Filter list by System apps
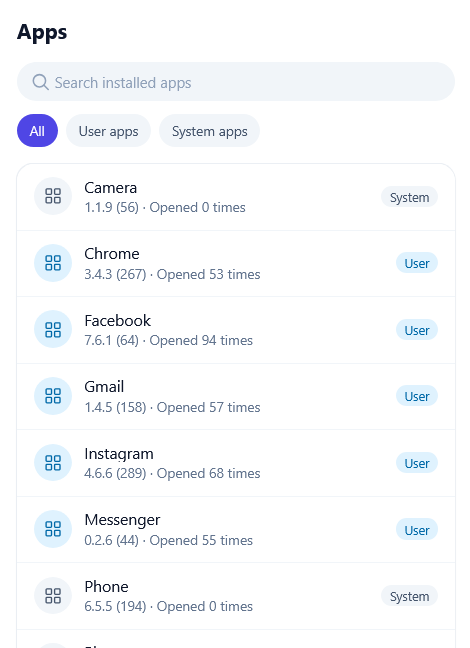Viewport: 470px width, 648px height. click(x=210, y=131)
